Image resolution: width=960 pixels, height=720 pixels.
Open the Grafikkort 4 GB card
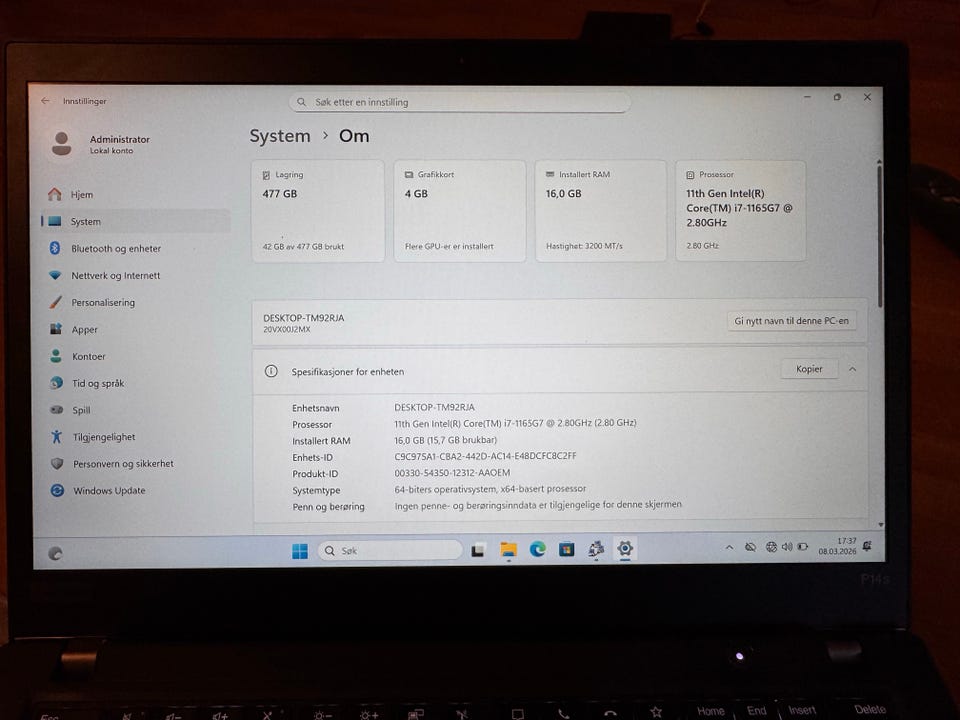[460, 211]
